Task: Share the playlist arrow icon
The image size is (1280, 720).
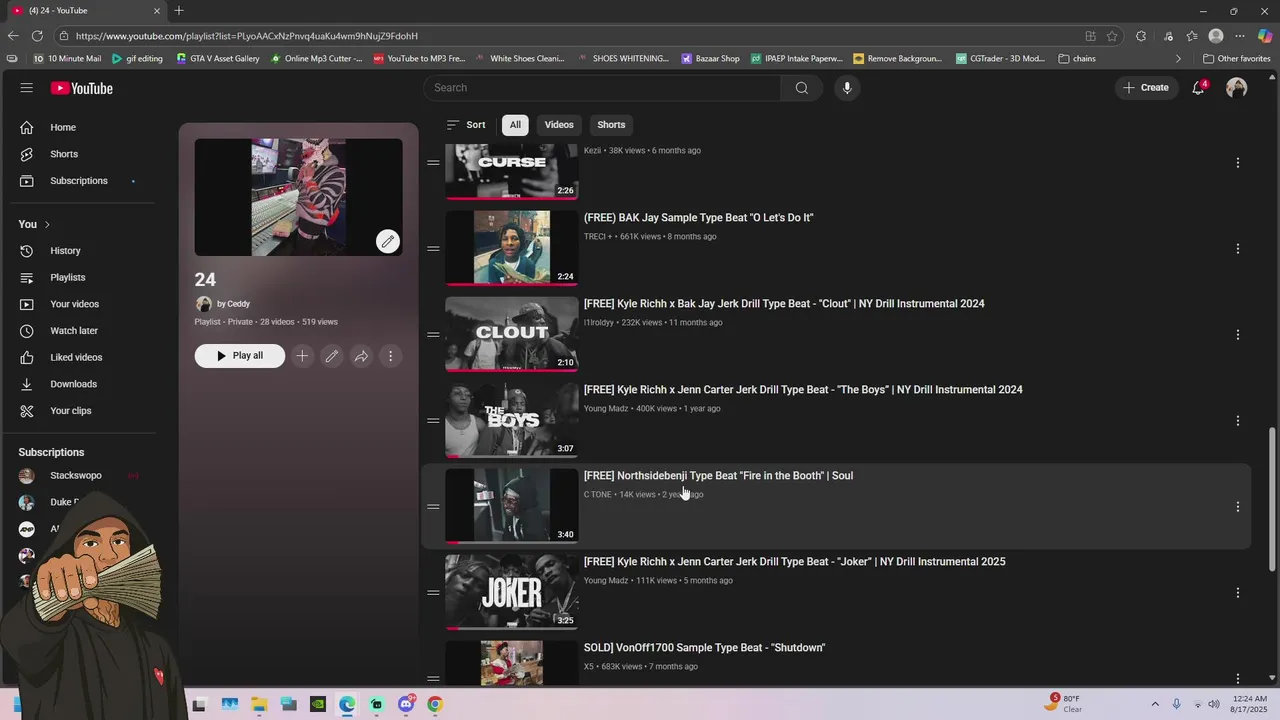Action: point(361,356)
